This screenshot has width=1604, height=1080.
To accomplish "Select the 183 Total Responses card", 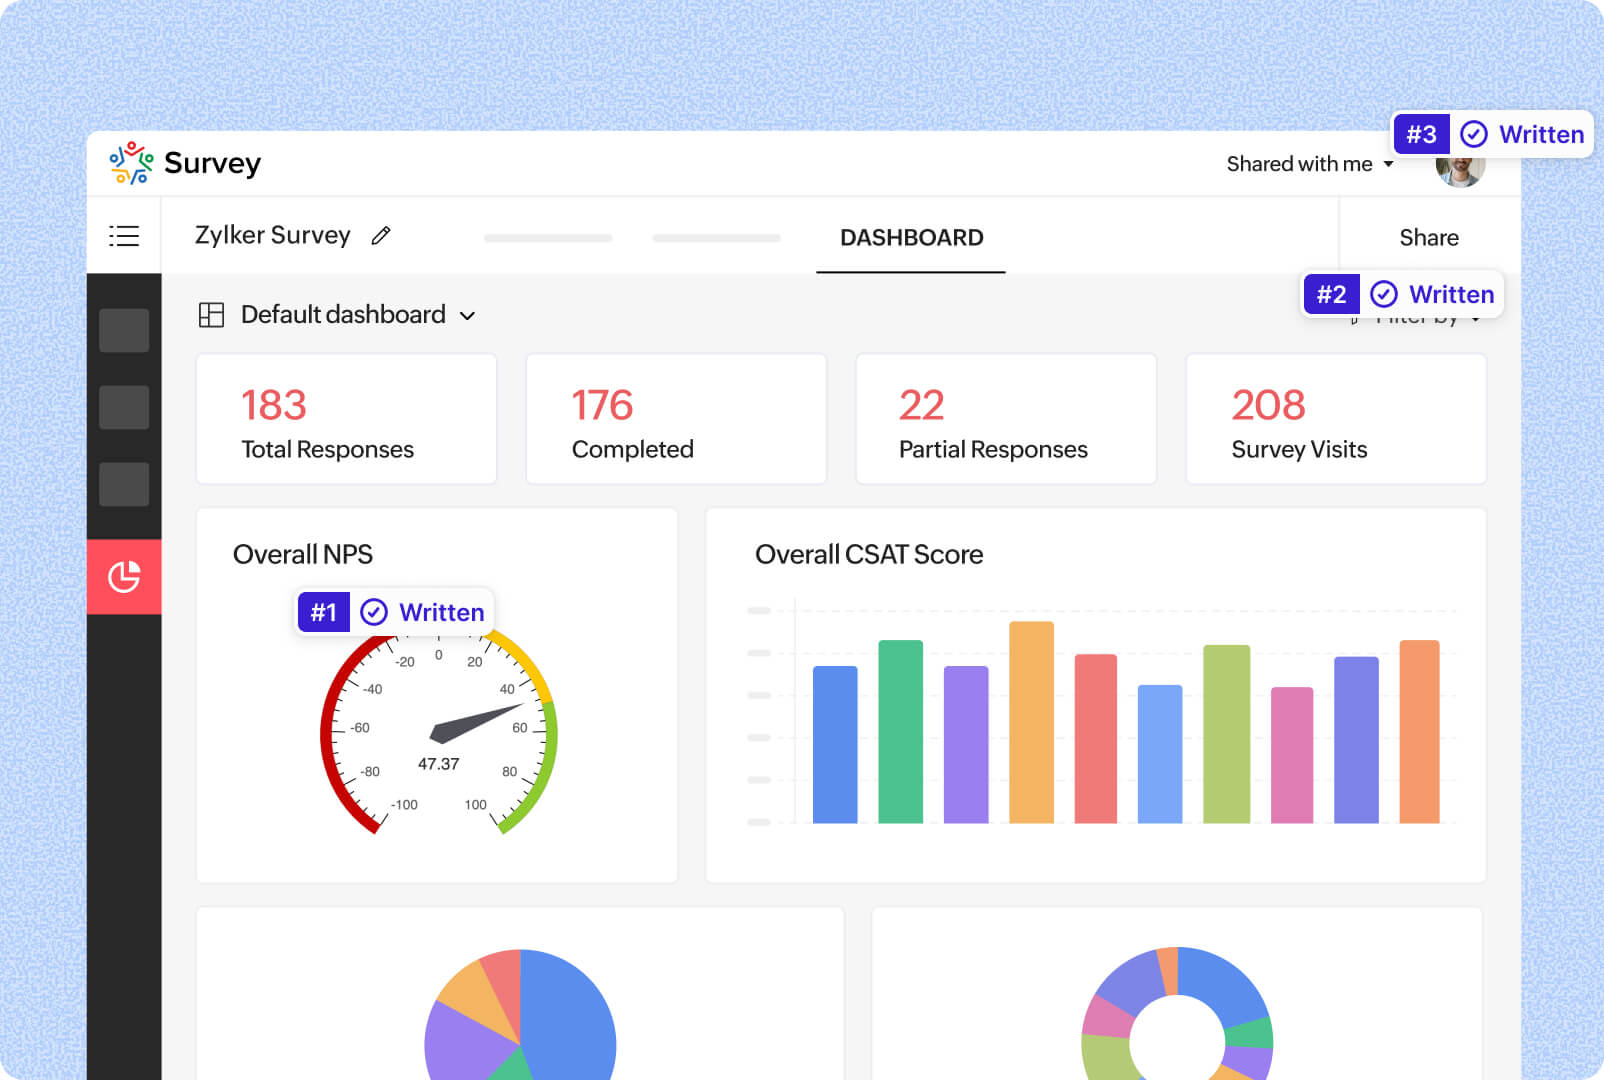I will tap(346, 418).
